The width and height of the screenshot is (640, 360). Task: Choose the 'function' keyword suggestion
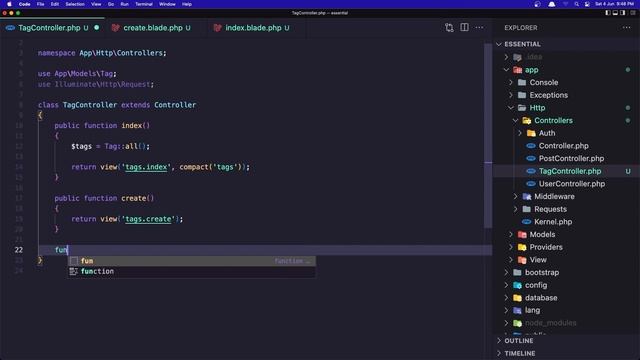pos(191,271)
